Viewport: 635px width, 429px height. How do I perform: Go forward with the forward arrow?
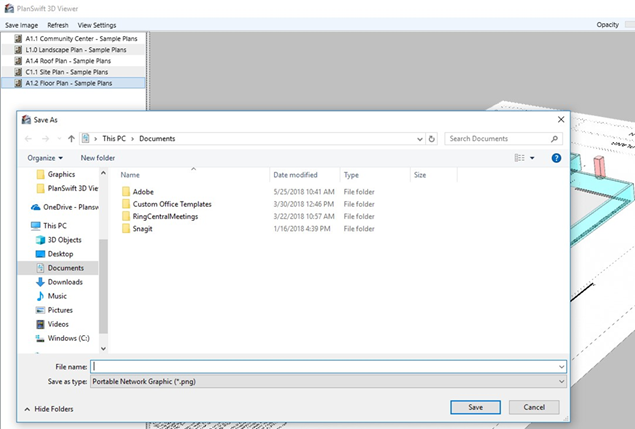click(45, 139)
